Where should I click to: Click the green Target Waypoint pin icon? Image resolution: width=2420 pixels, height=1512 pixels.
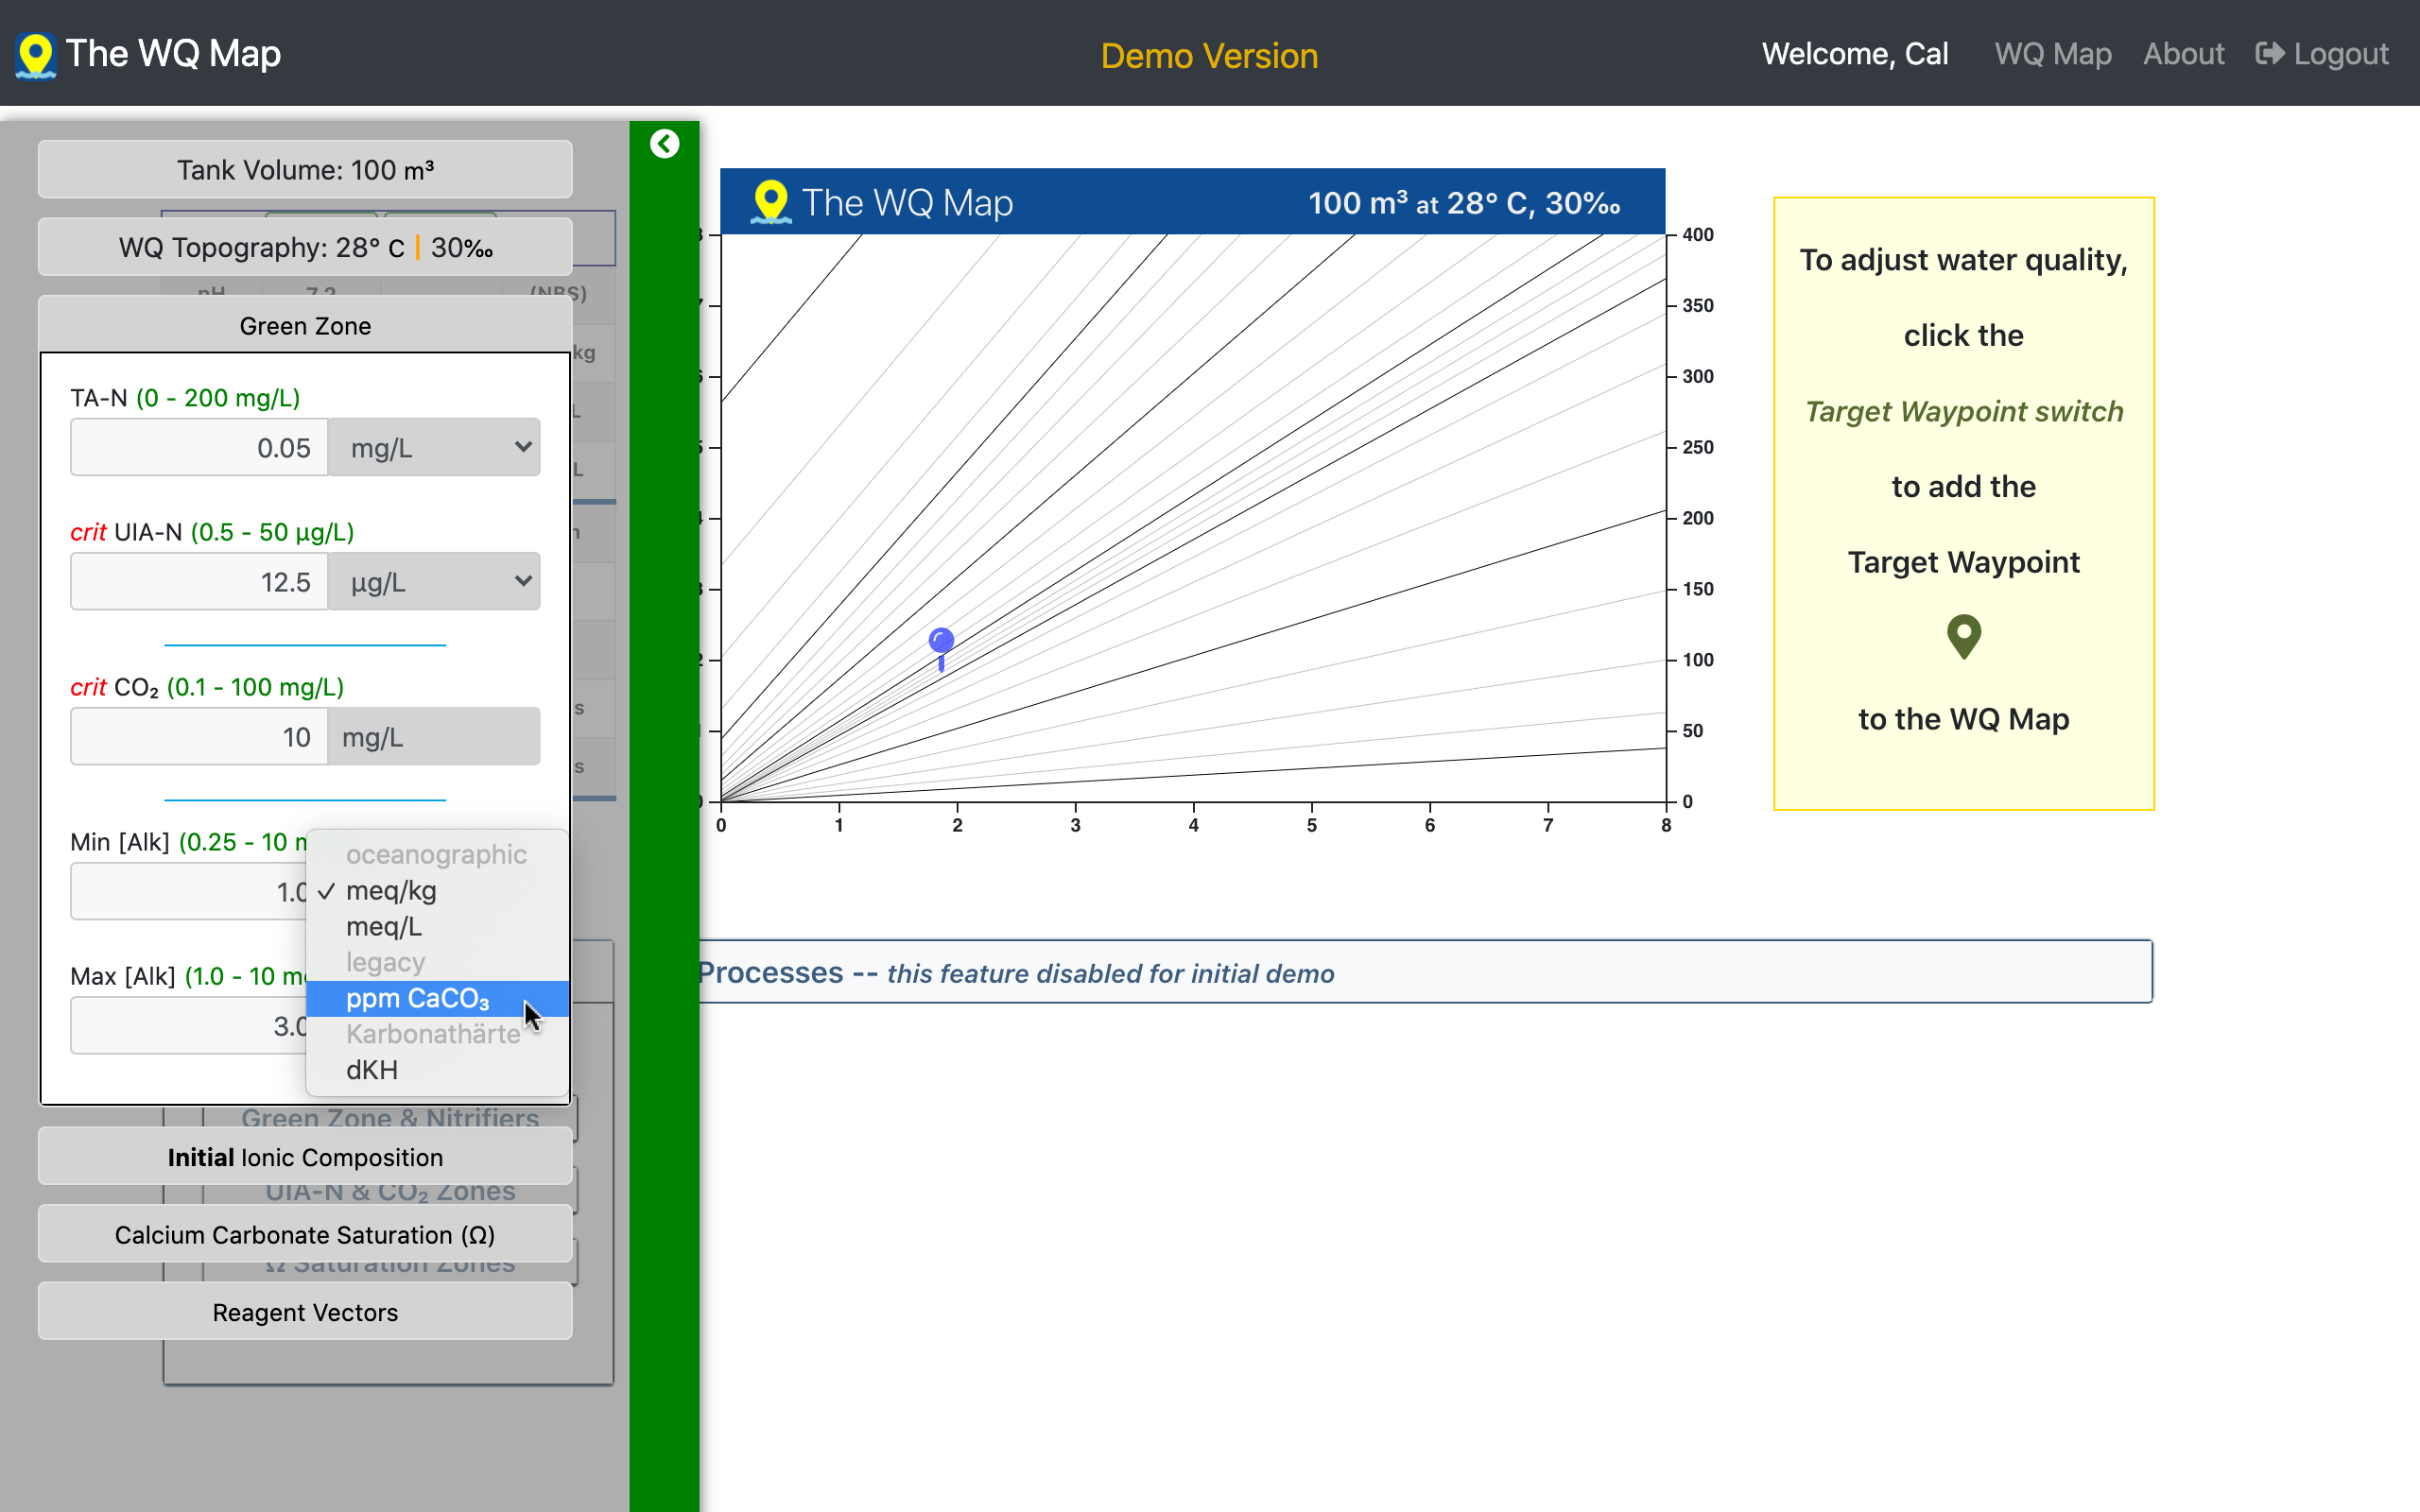pyautogui.click(x=1963, y=636)
